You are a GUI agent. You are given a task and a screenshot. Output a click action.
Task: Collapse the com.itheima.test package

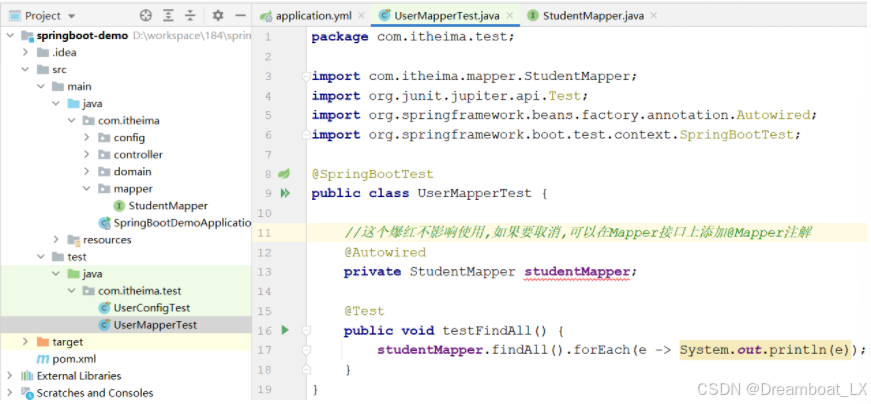(x=71, y=291)
